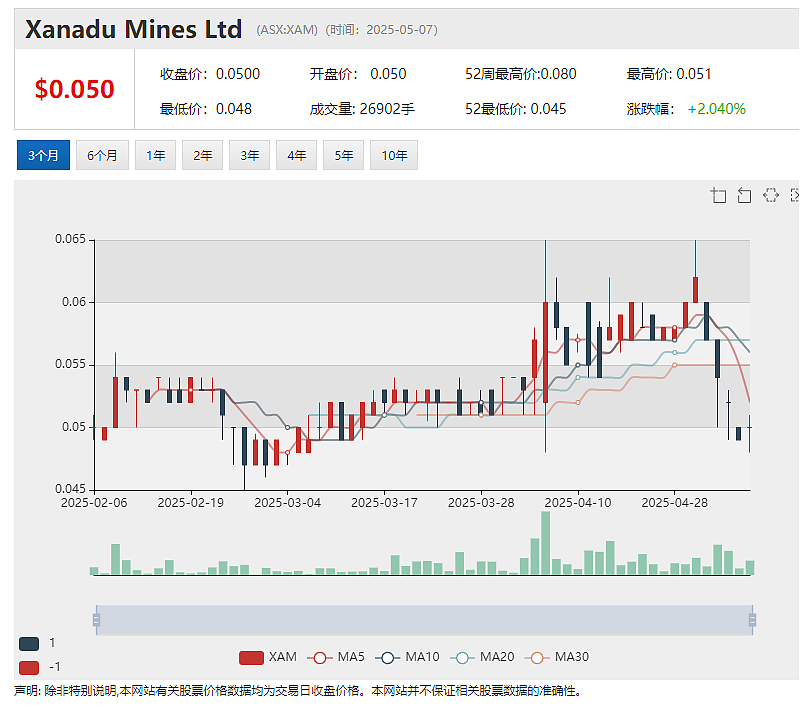This screenshot has height=707, width=810.
Task: Toggle the MA20 line legend entry
Action: [482, 657]
